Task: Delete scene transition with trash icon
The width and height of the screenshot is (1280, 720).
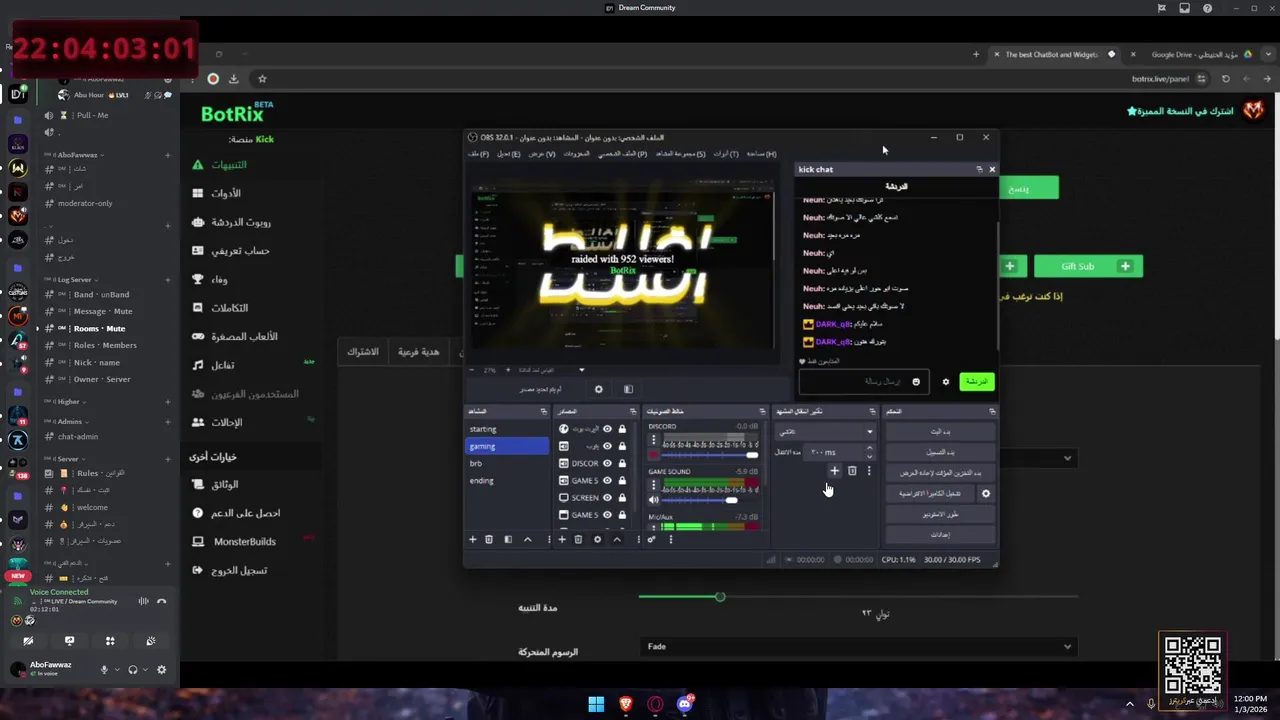Action: coord(852,471)
